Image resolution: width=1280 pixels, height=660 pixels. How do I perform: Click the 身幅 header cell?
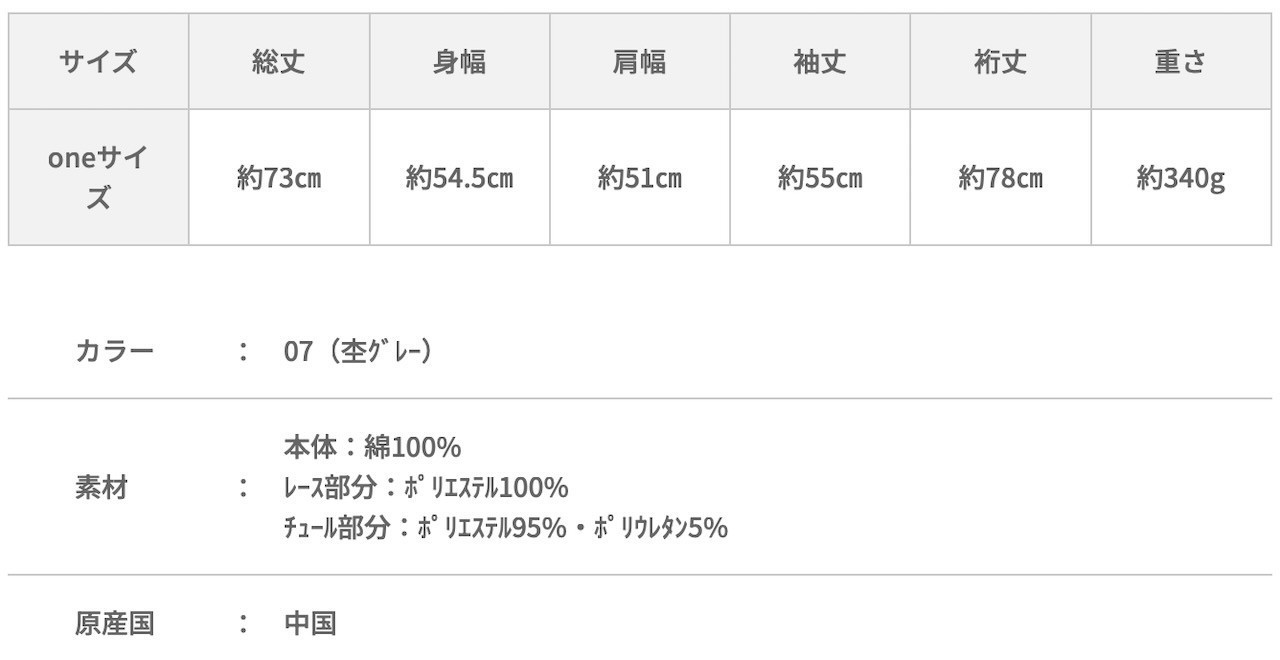pos(459,62)
